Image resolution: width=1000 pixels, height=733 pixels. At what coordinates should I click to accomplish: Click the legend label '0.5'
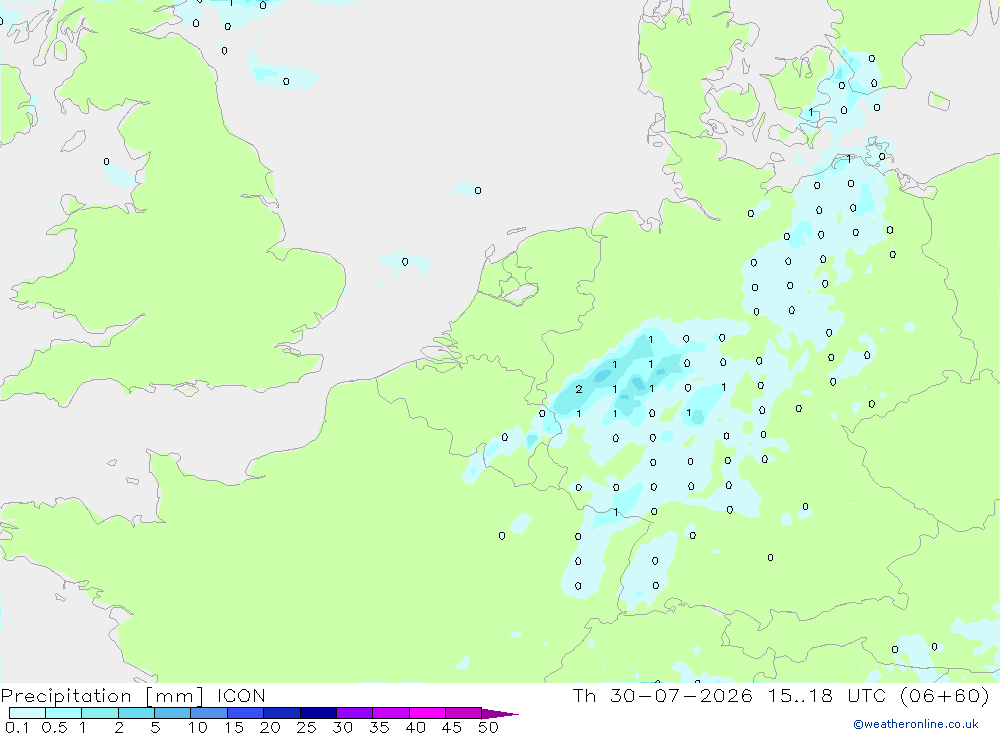coord(54,727)
